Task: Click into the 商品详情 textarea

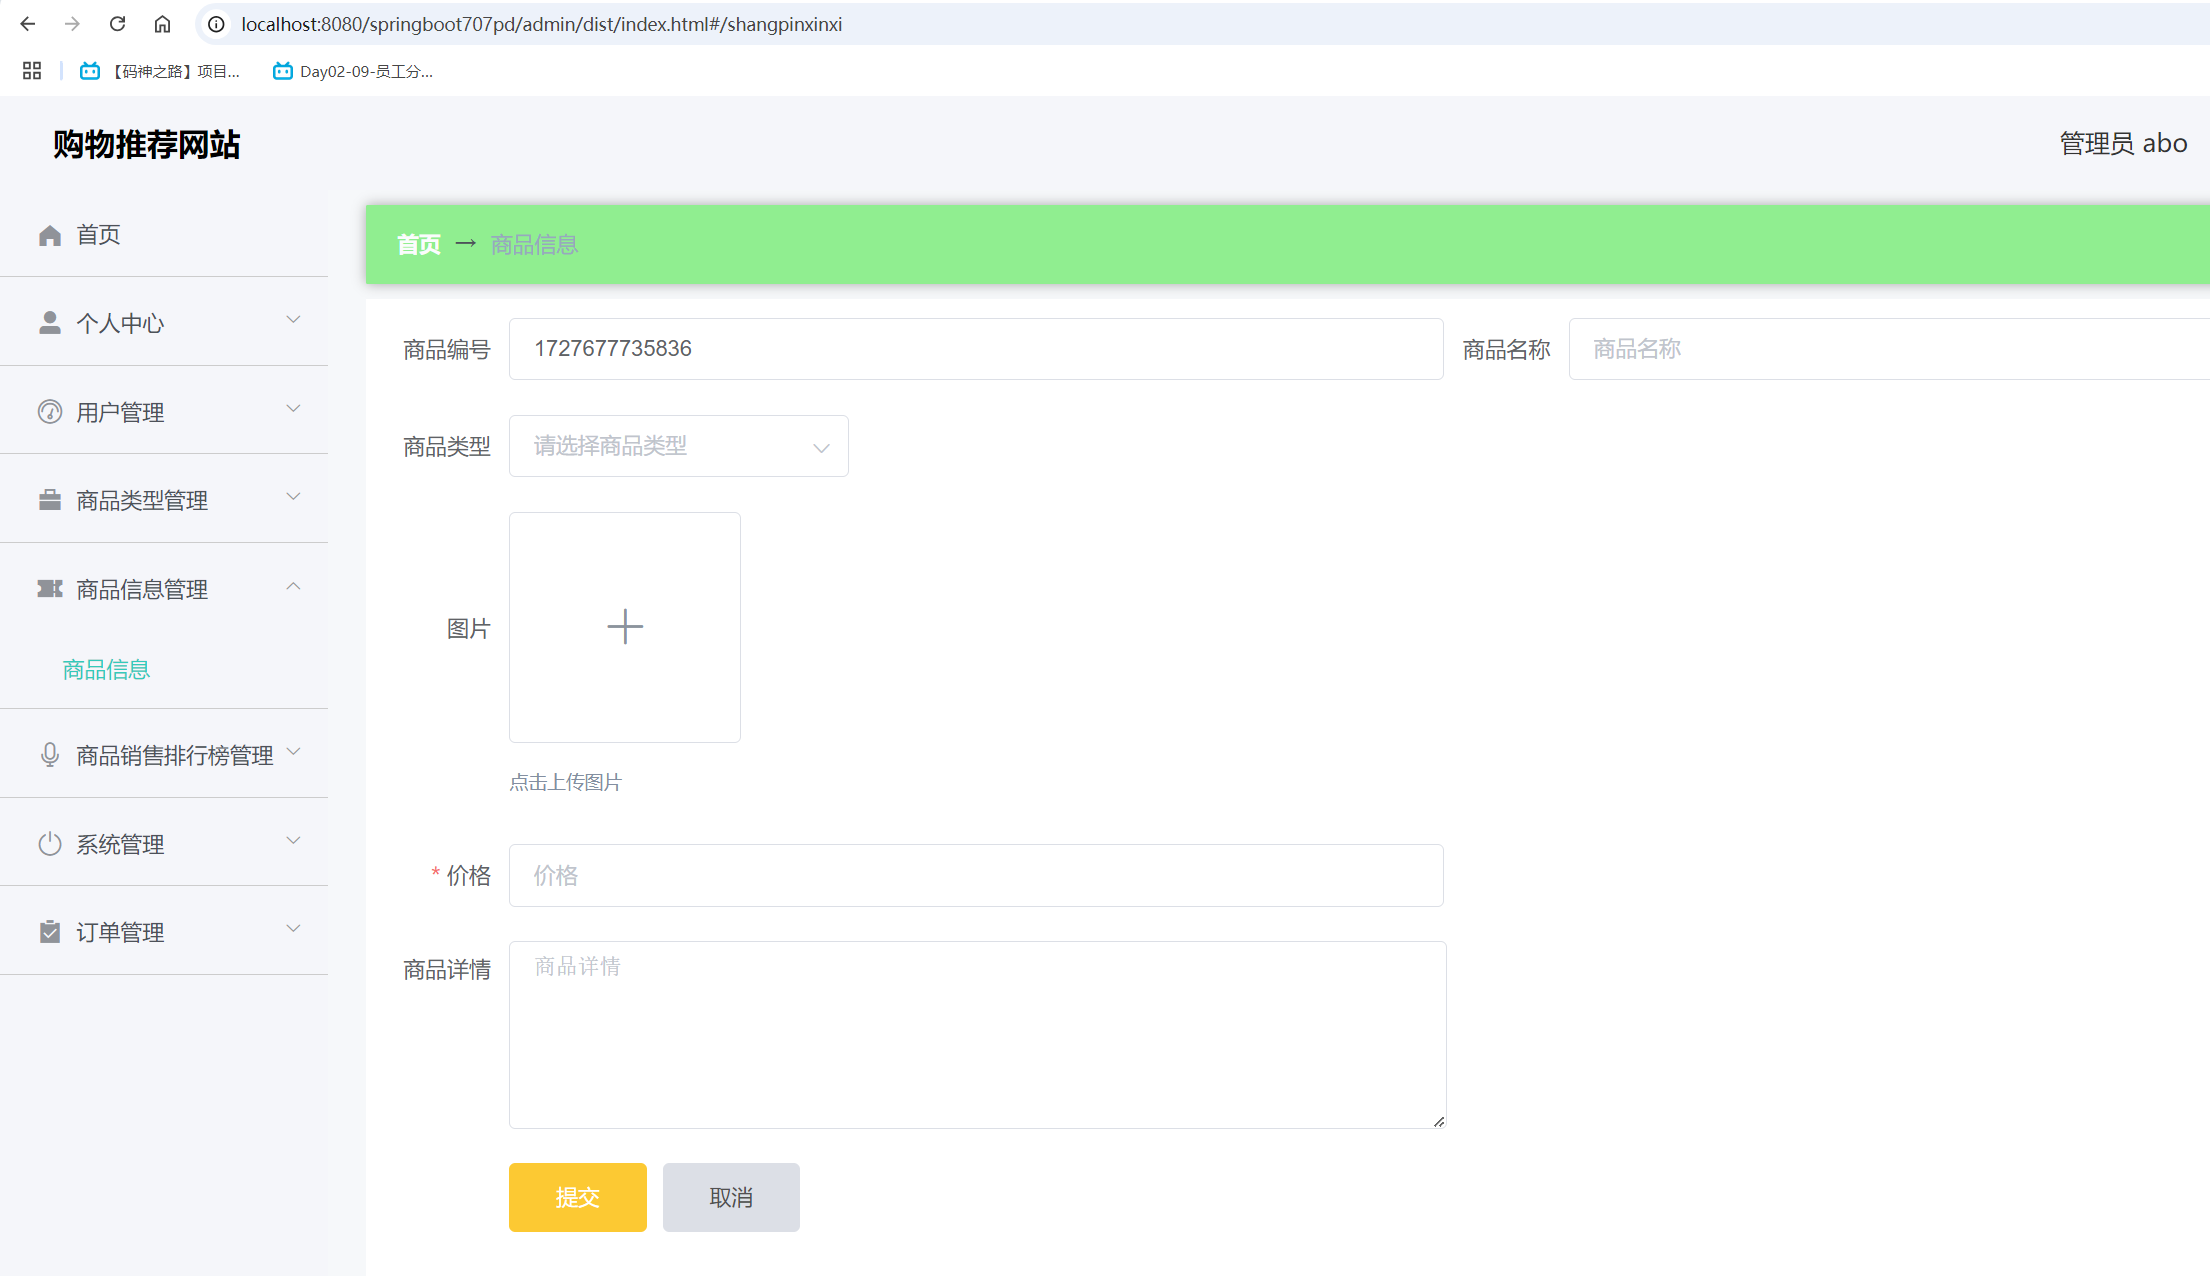Action: pos(975,1035)
